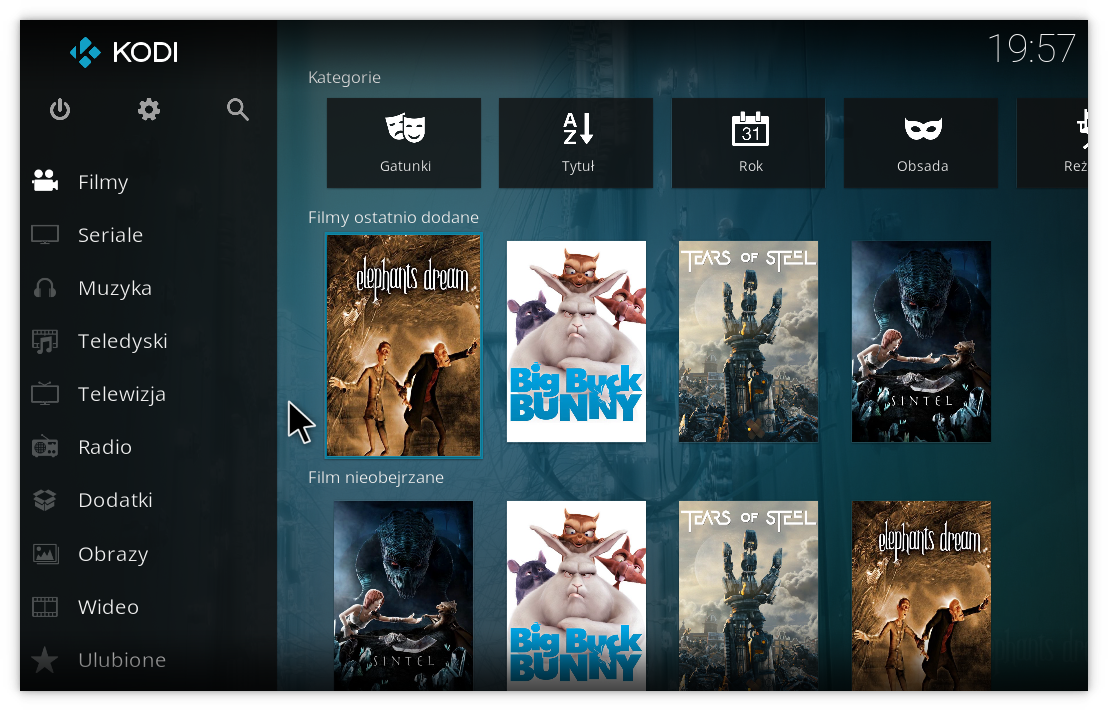
Task: Select Elephants Dream in recently added
Action: (403, 346)
